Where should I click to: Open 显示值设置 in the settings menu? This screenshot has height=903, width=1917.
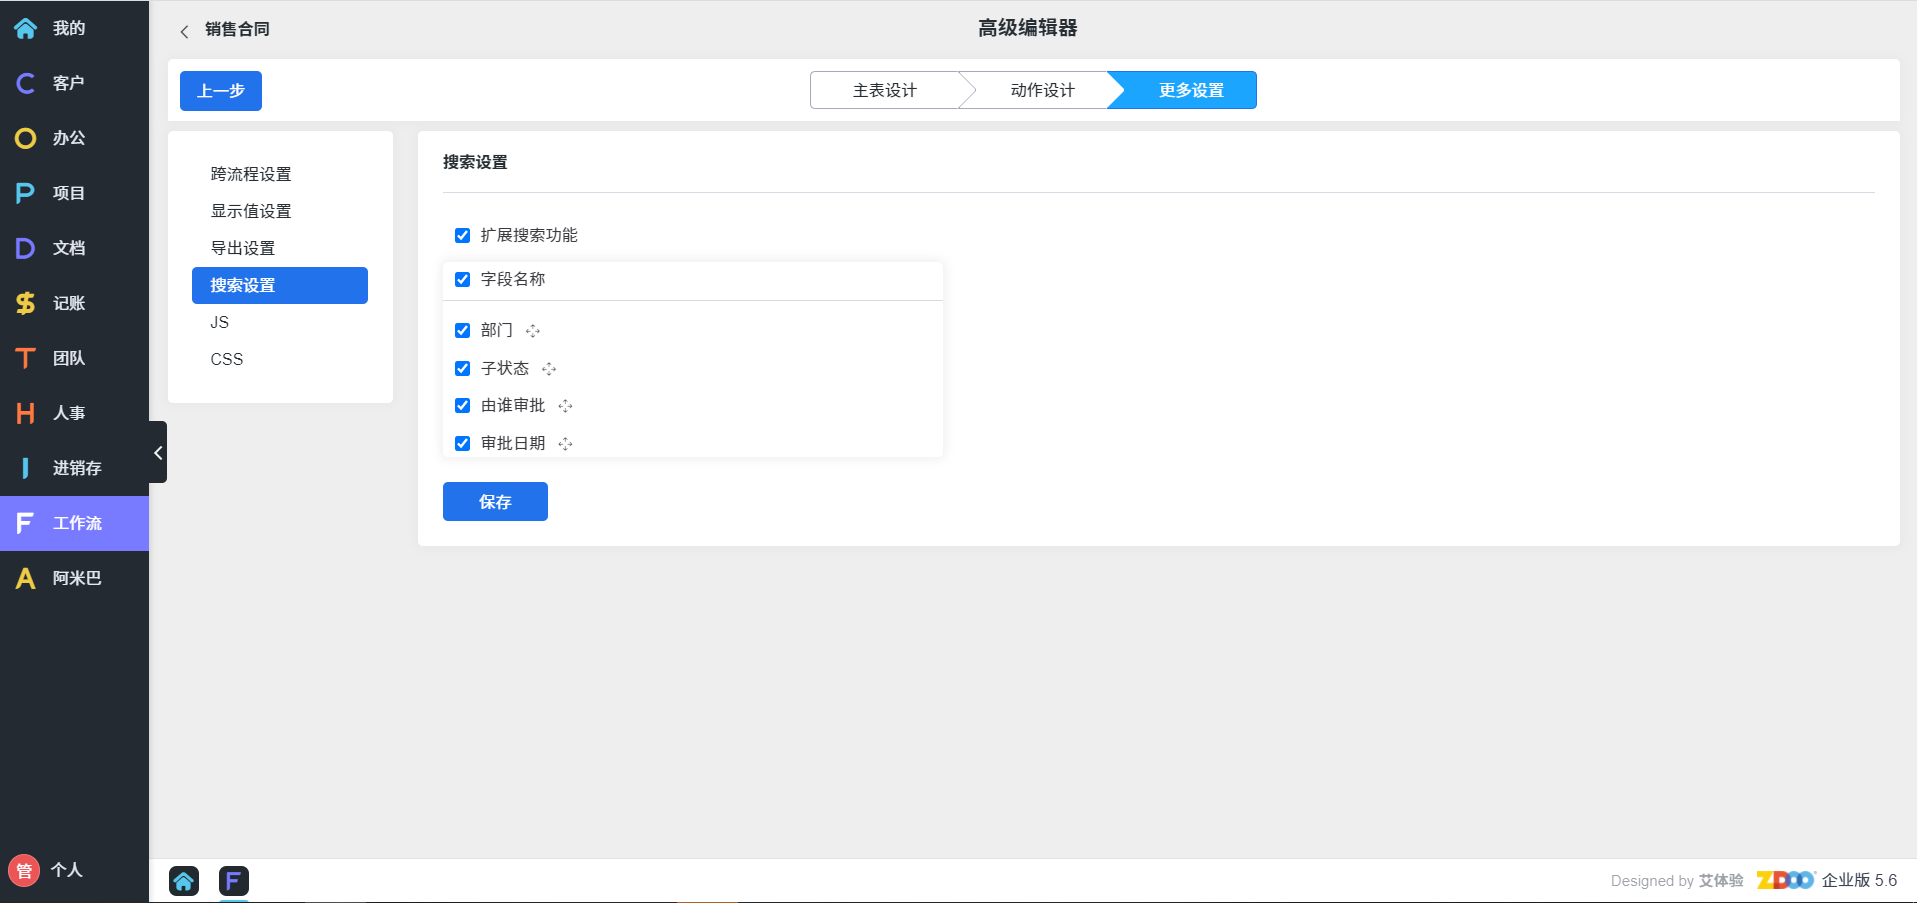pyautogui.click(x=251, y=211)
